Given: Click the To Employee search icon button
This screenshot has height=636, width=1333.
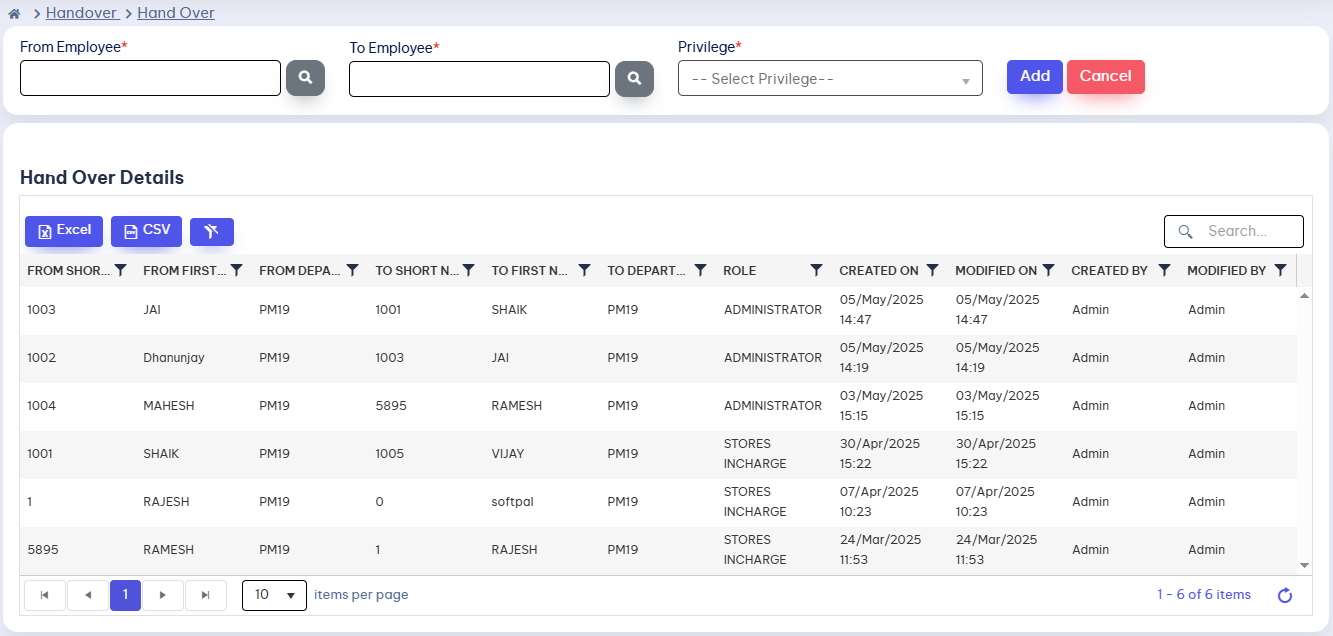Looking at the screenshot, I should [634, 78].
